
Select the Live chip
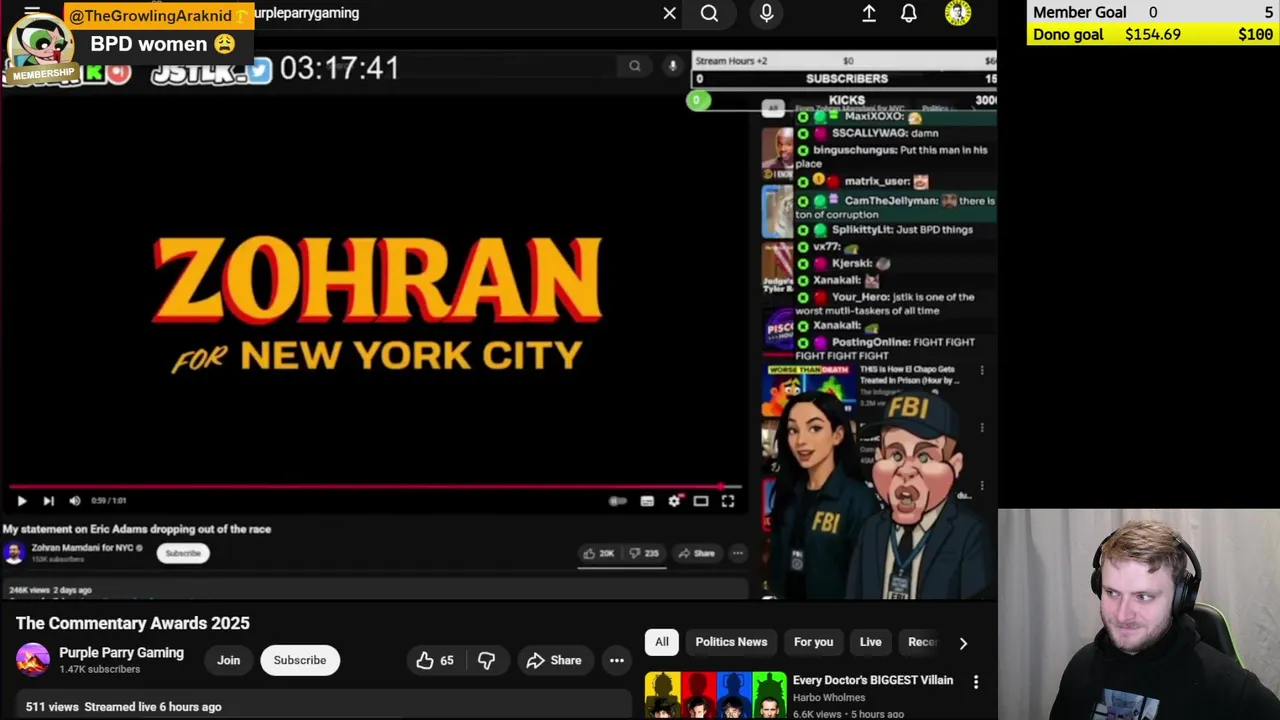[871, 642]
